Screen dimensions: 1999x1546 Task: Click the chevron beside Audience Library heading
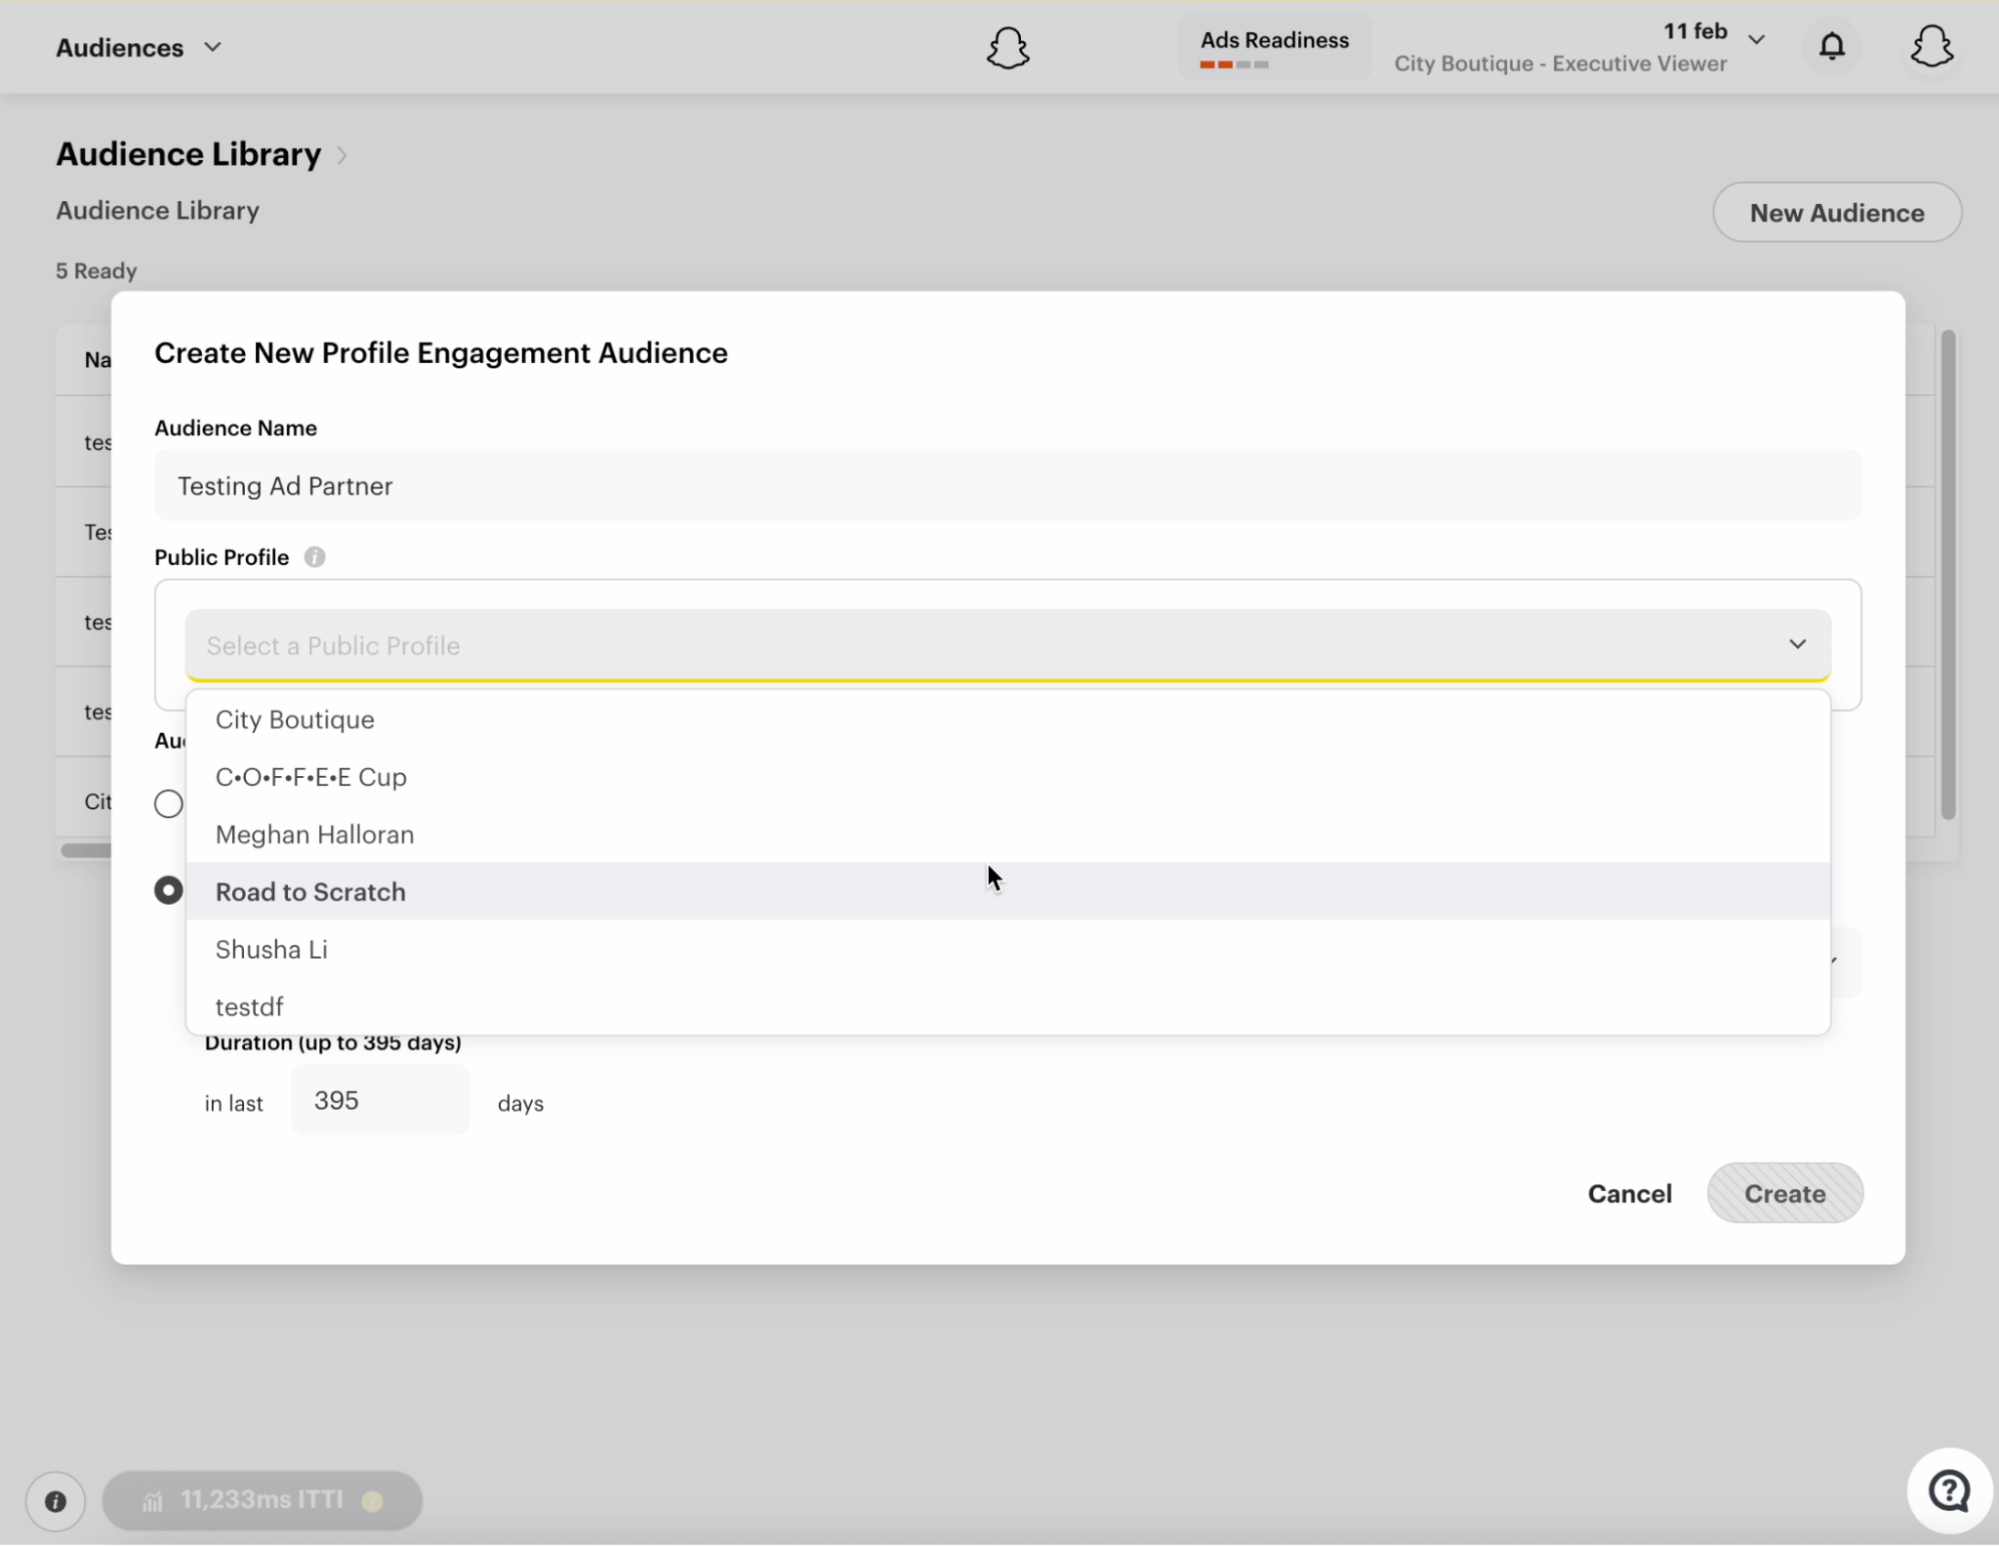pos(342,155)
